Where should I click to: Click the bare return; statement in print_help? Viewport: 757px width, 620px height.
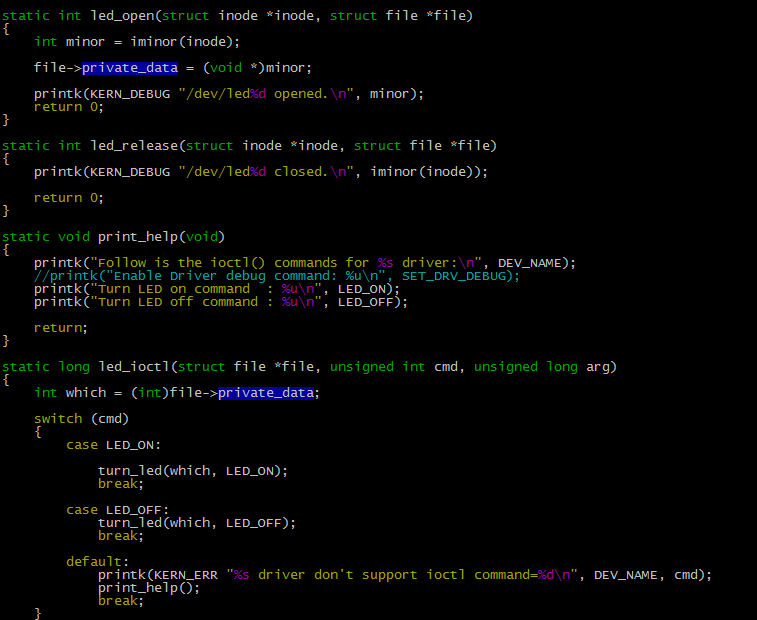pos(61,328)
